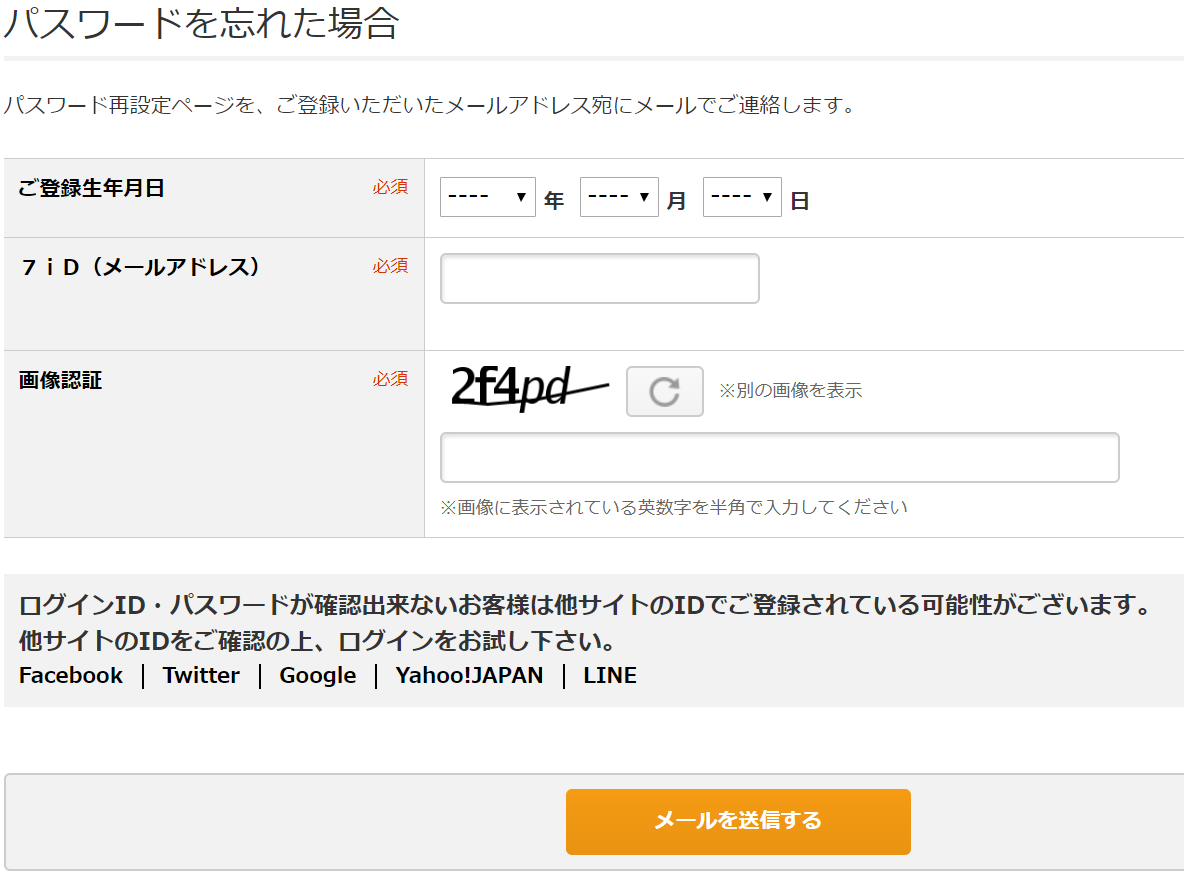Viewport: 1184px width, 882px height.
Task: Open the birth year dropdown
Action: tap(488, 198)
